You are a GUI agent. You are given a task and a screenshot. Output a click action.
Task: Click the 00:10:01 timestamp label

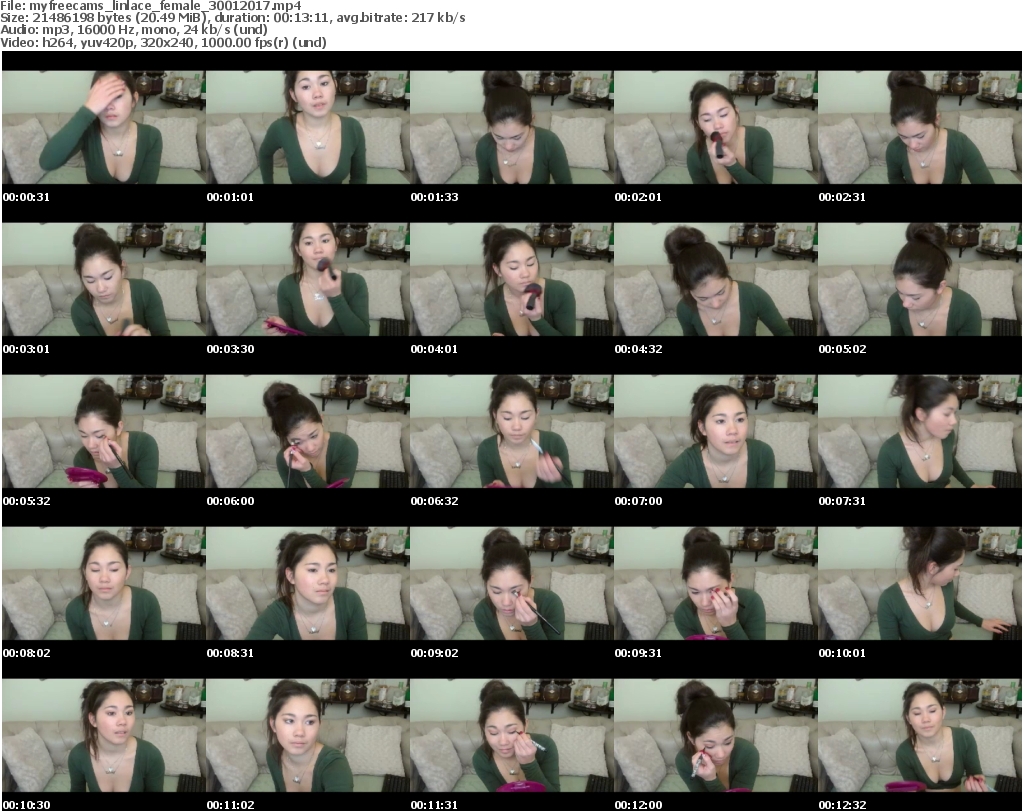click(x=842, y=653)
